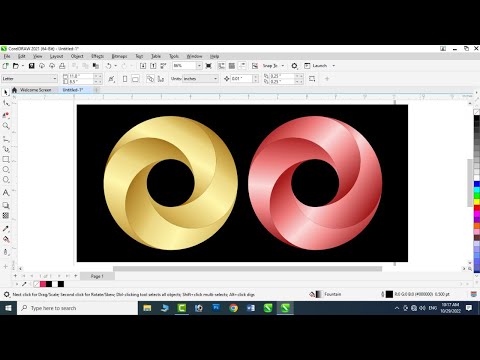Set page to portrait orientation
480x360 pixels.
coord(125,79)
